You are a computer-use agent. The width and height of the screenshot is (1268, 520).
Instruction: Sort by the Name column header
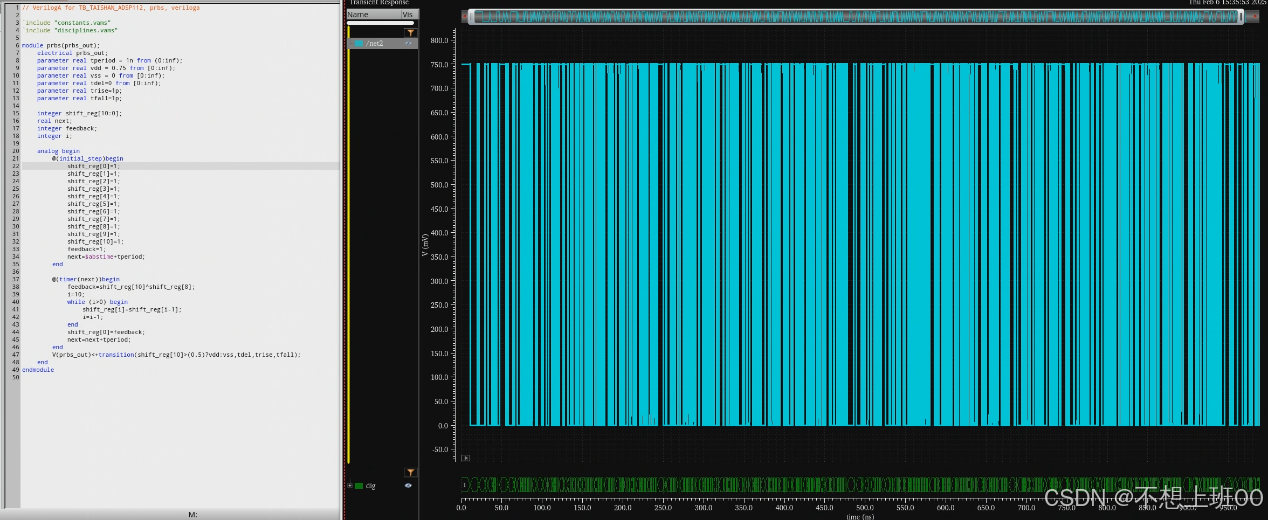(x=372, y=15)
